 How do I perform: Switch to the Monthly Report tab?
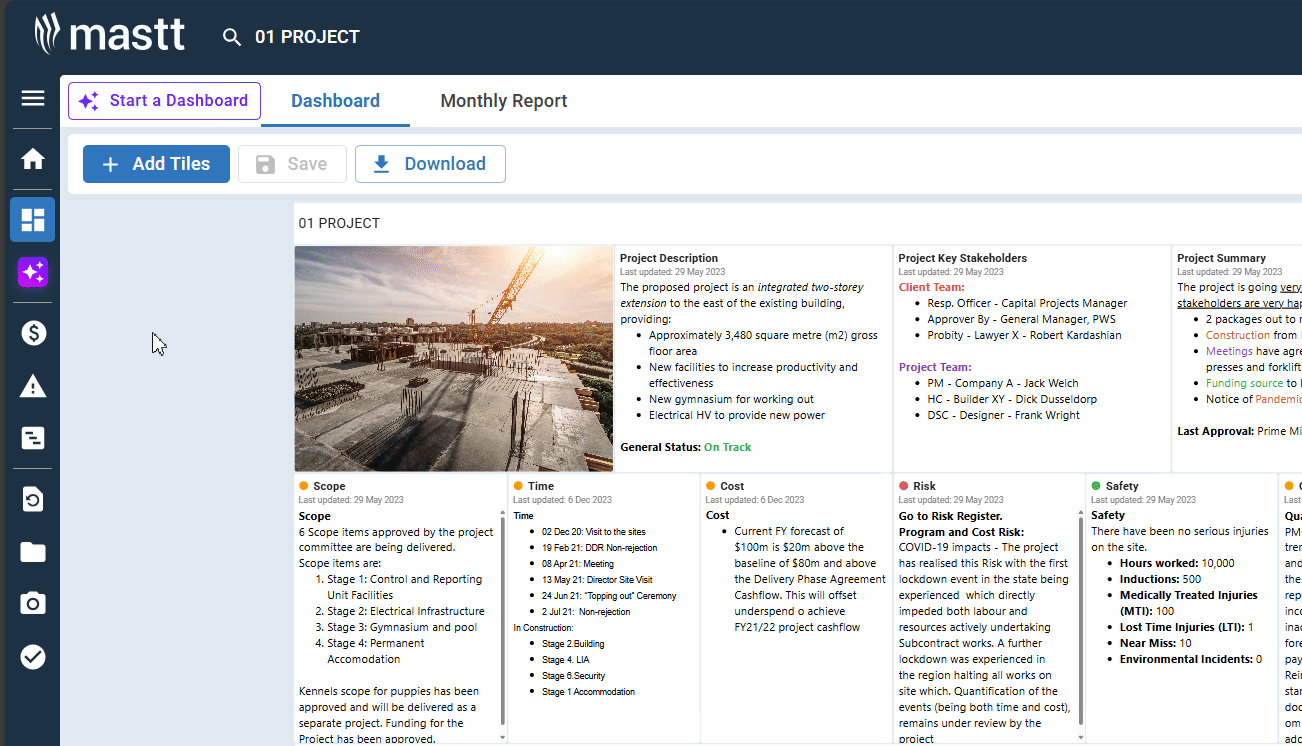coord(503,101)
